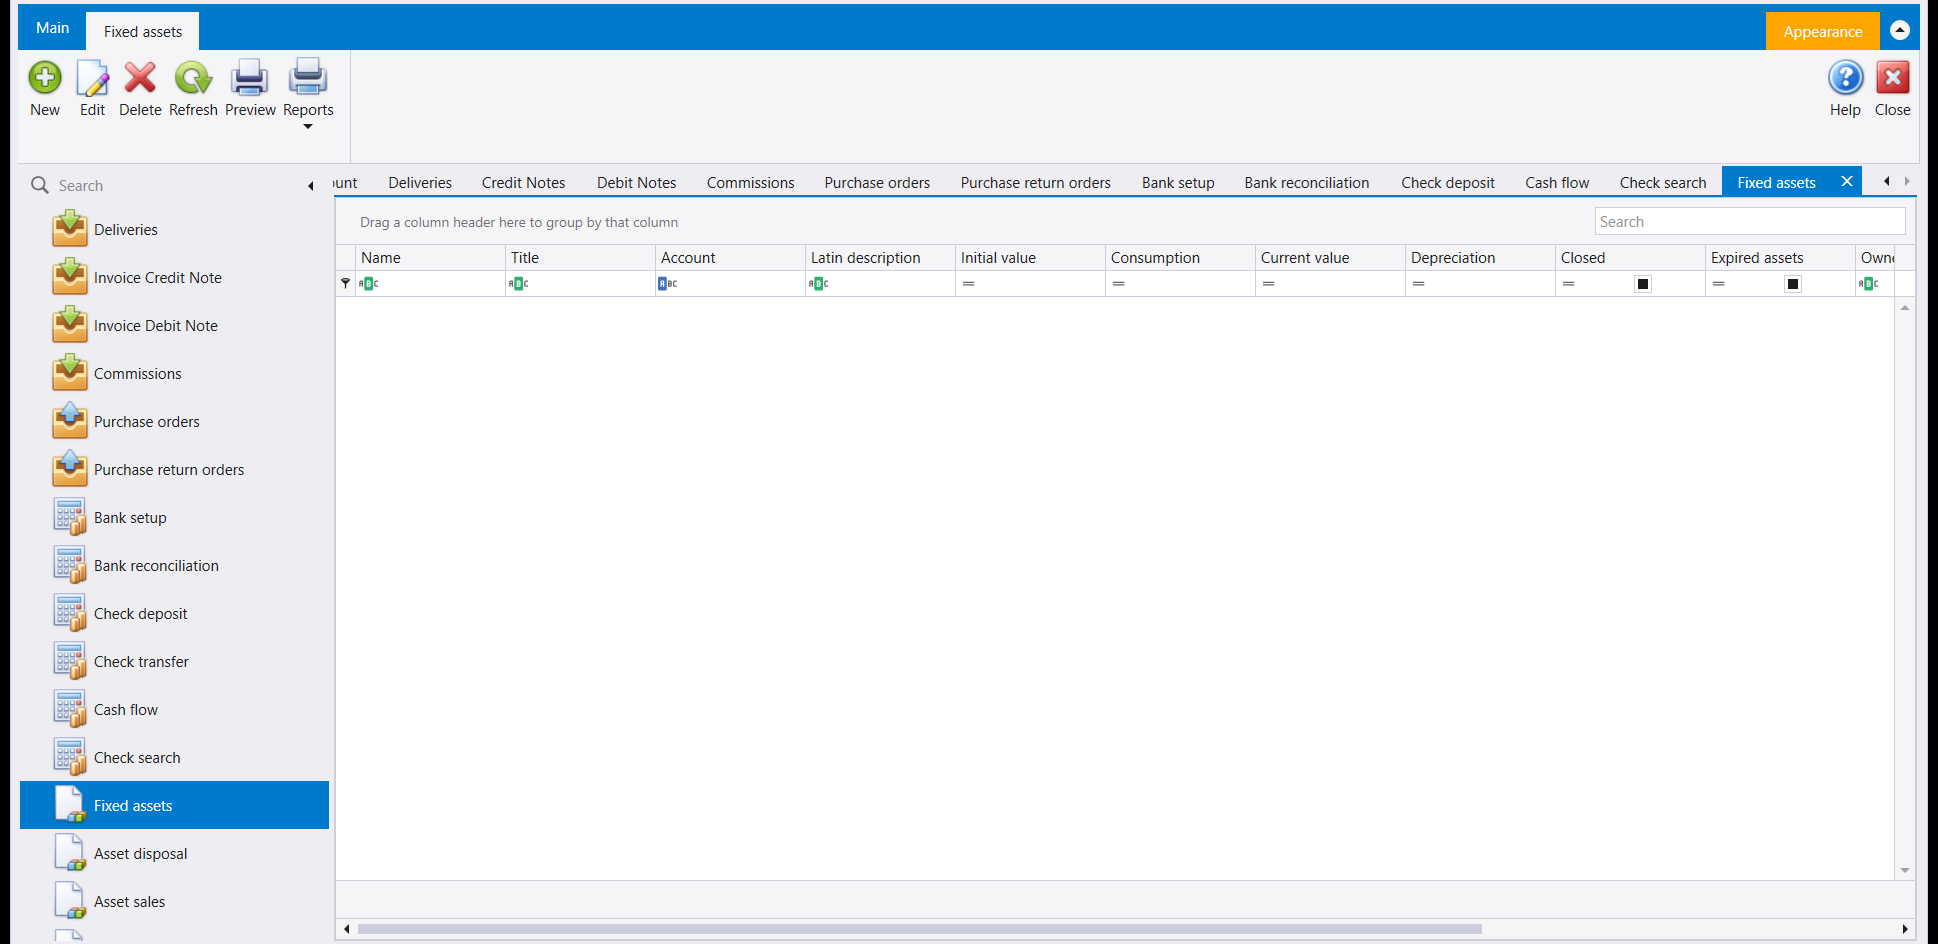Focus the grid Search field
This screenshot has height=944, width=1938.
(1750, 222)
